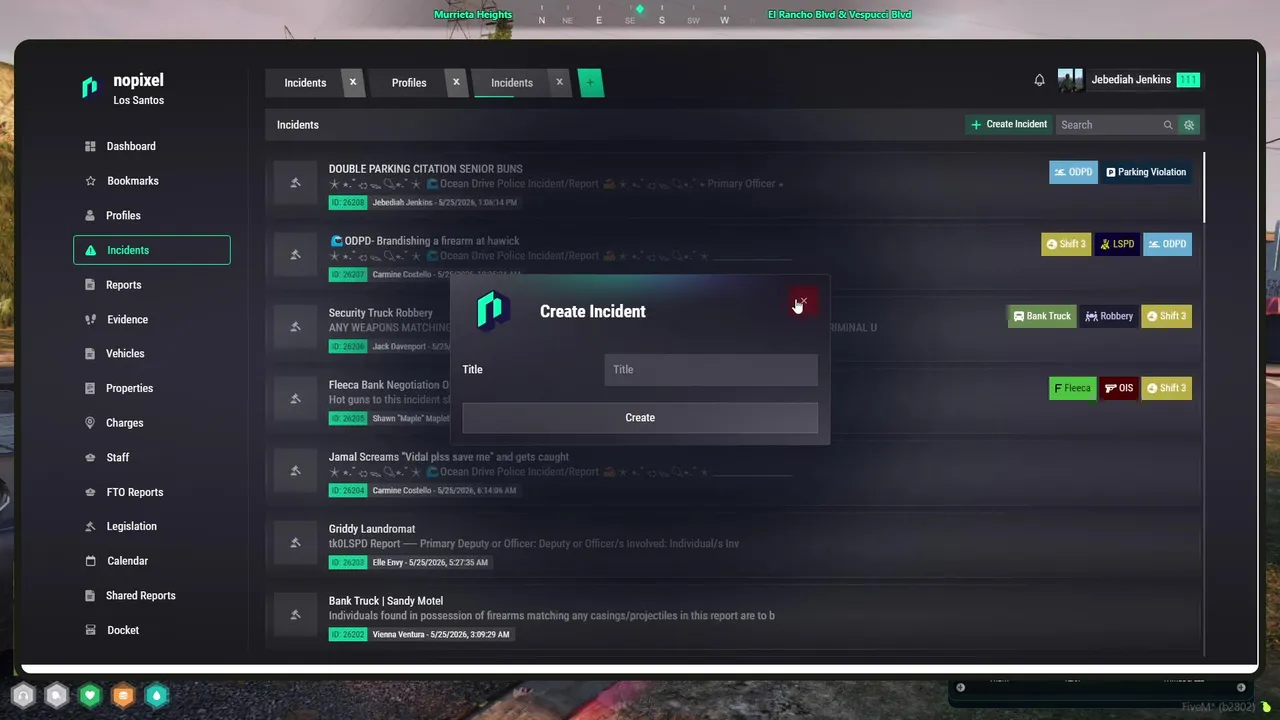Click the green 111 callsign badge
The height and width of the screenshot is (720, 1280).
point(1188,80)
